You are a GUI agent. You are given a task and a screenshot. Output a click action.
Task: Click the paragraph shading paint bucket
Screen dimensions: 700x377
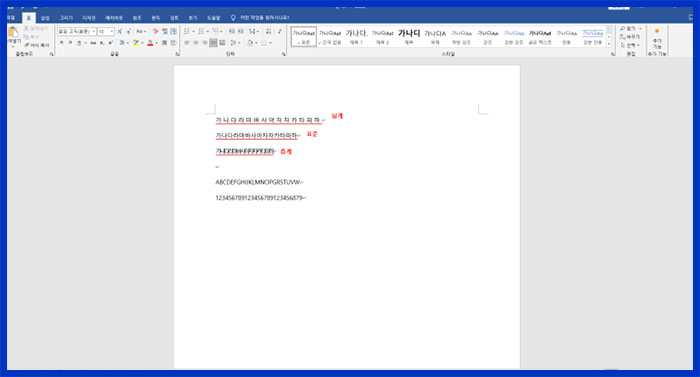[250, 42]
